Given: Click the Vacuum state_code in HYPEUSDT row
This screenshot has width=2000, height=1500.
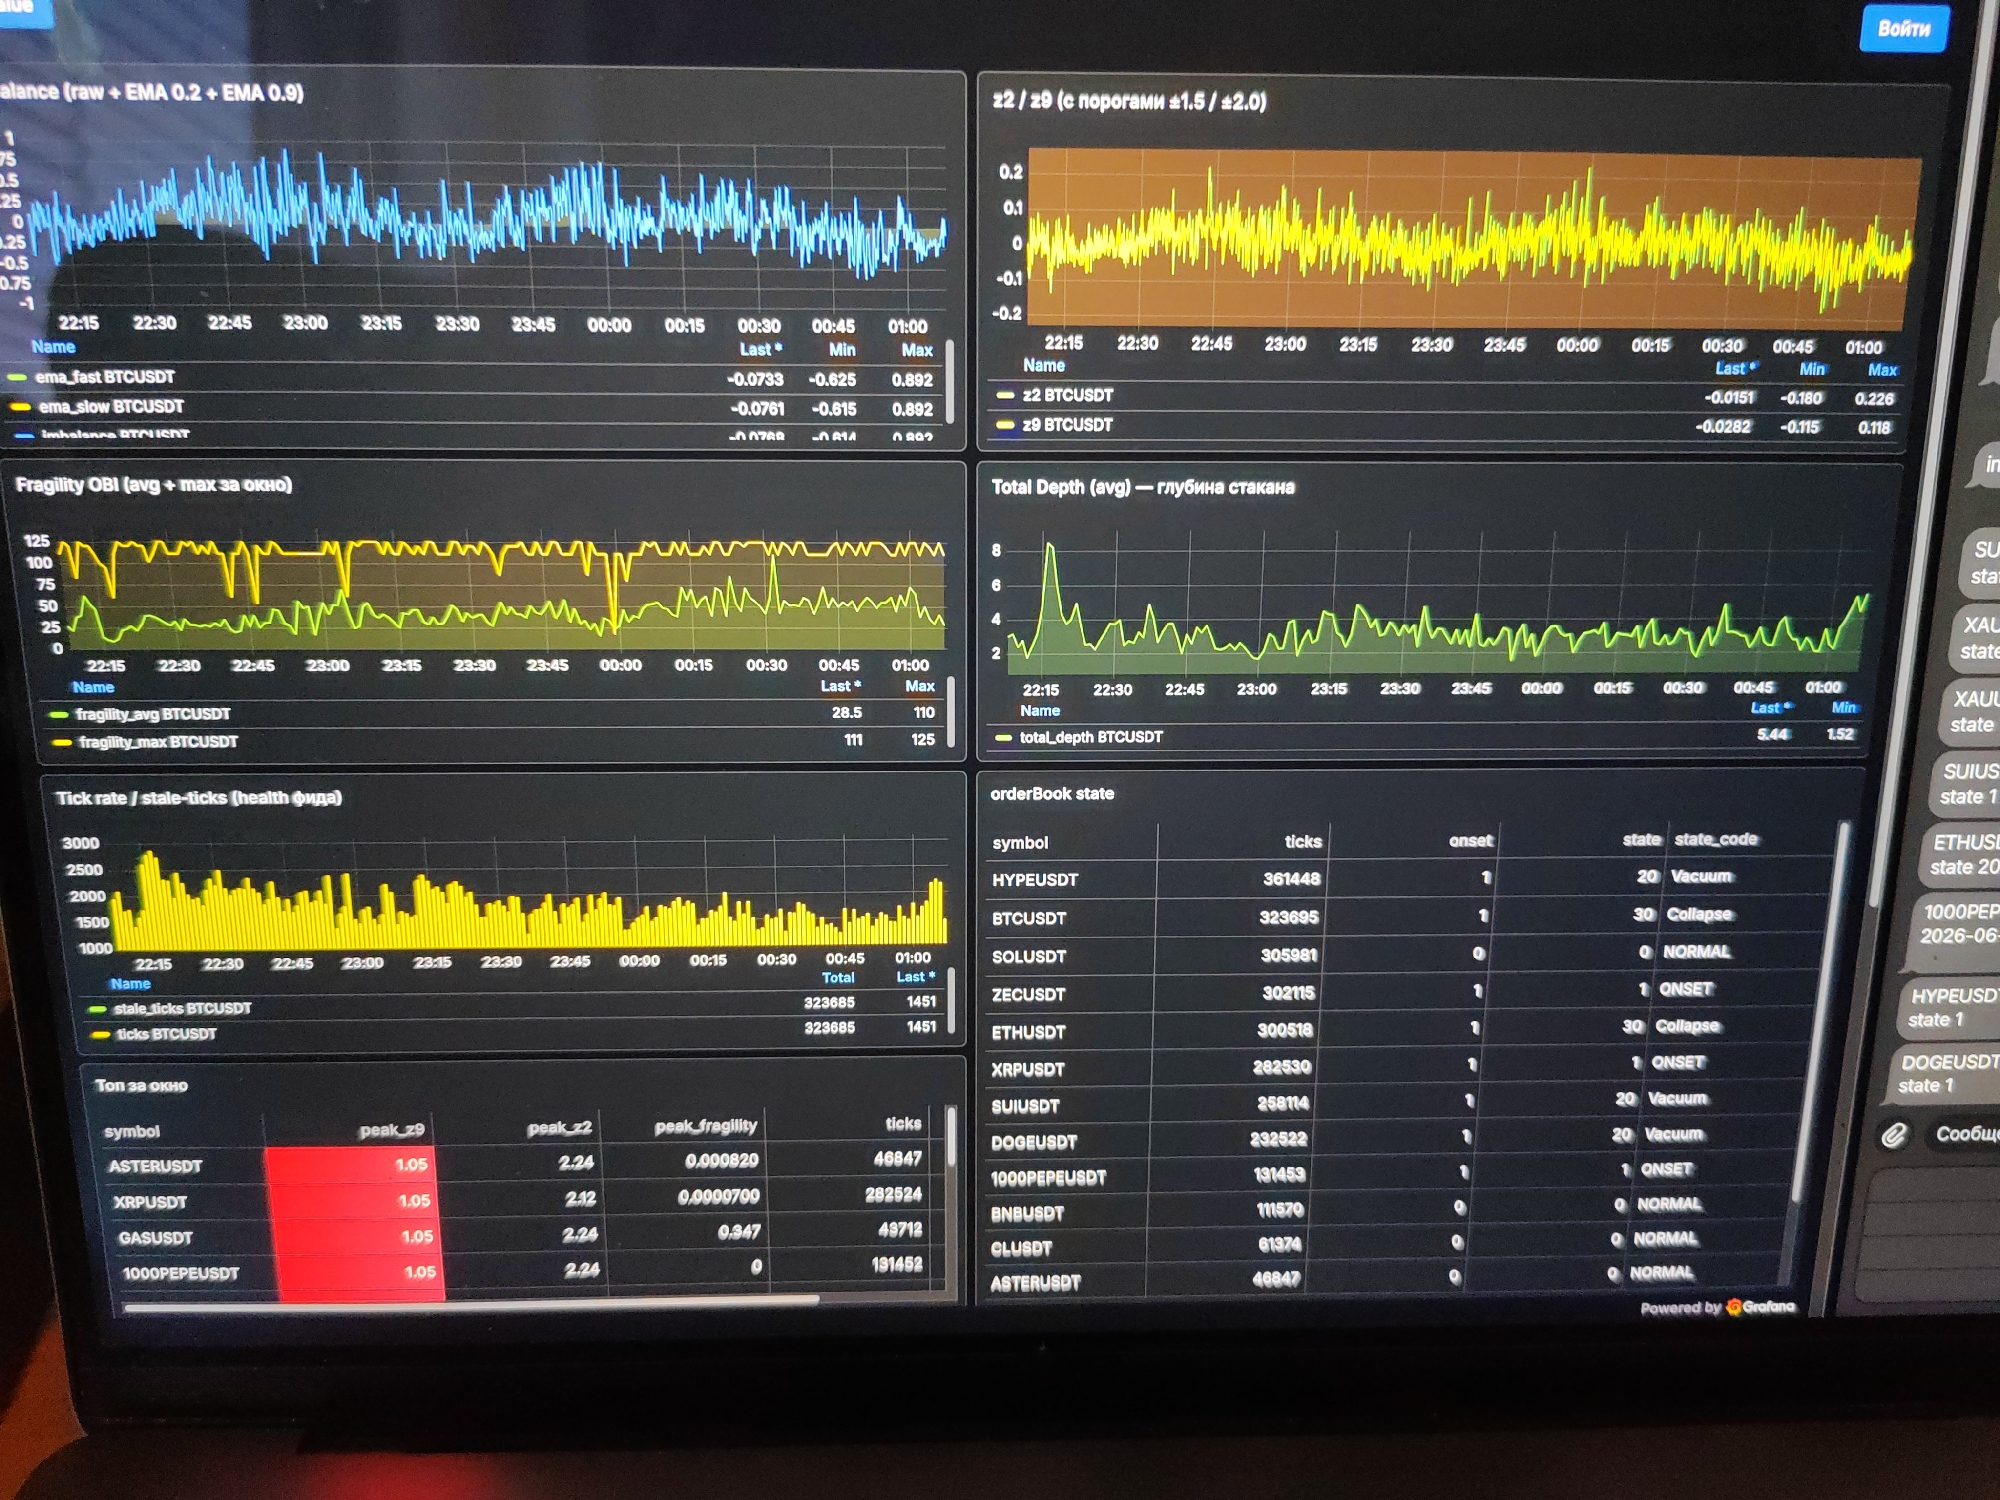Looking at the screenshot, I should click(1701, 876).
